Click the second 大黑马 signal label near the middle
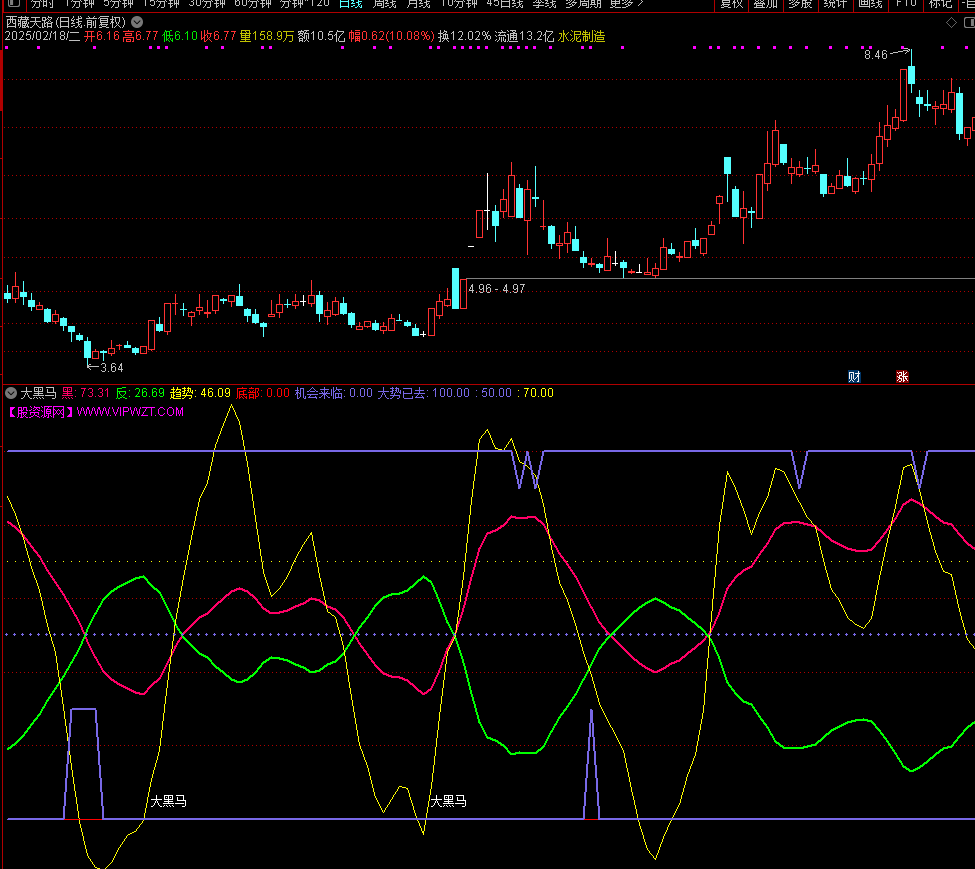The height and width of the screenshot is (869, 975). [448, 801]
